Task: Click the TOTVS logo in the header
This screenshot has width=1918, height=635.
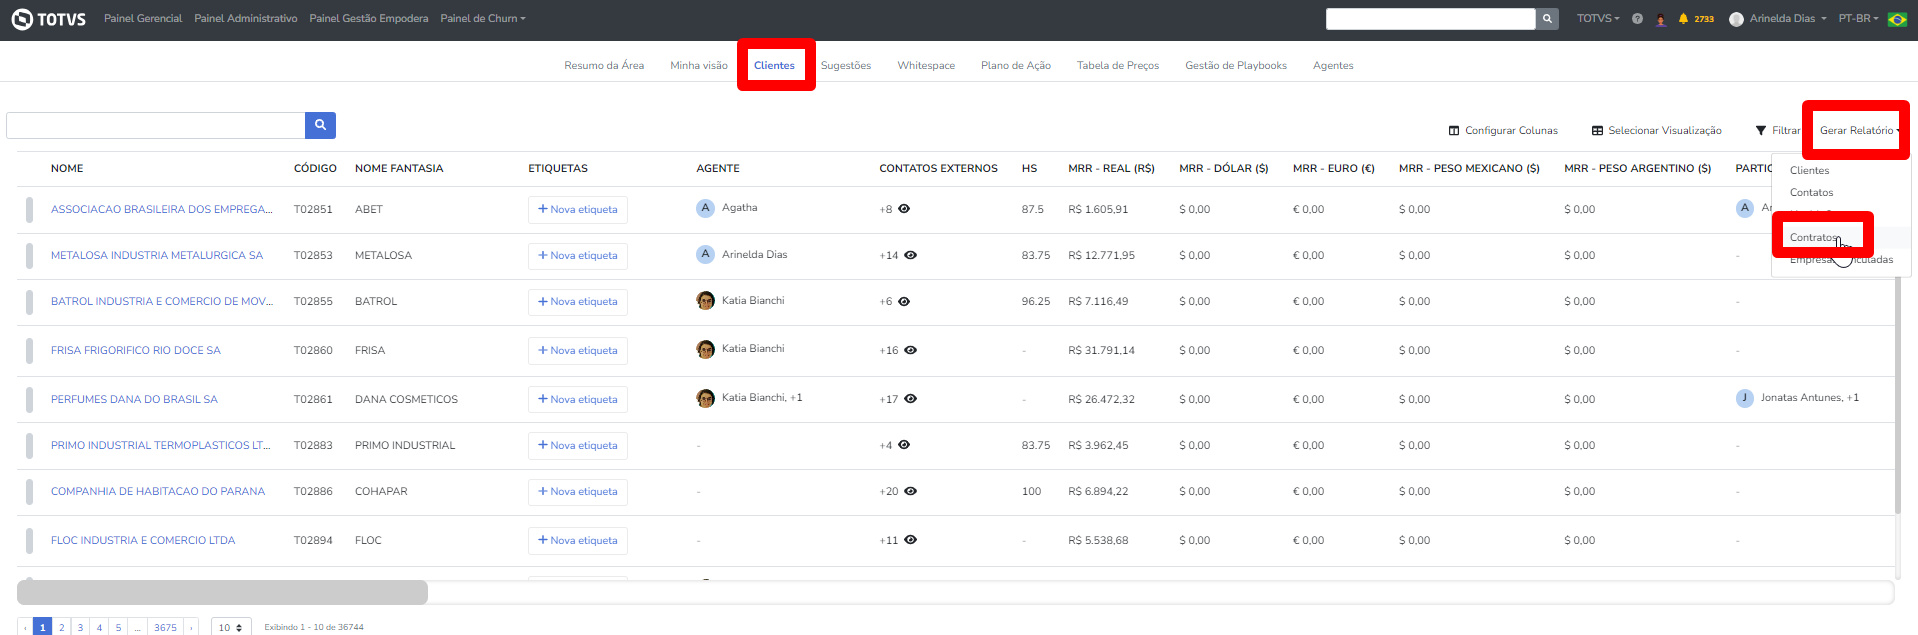Action: tap(49, 19)
